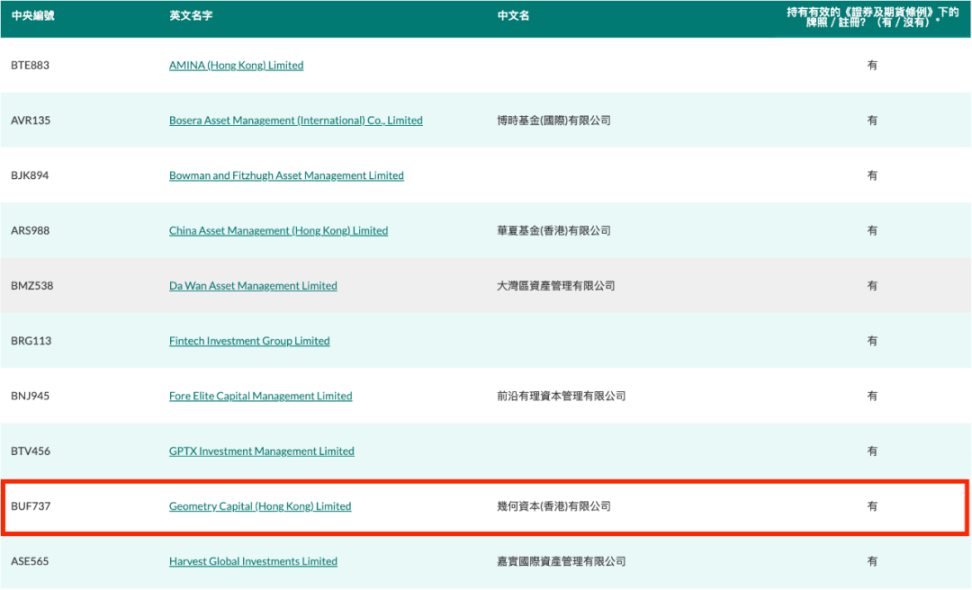
Task: Open the highlighted Geometry Capital (Hong Kong) link
Action: (x=258, y=506)
